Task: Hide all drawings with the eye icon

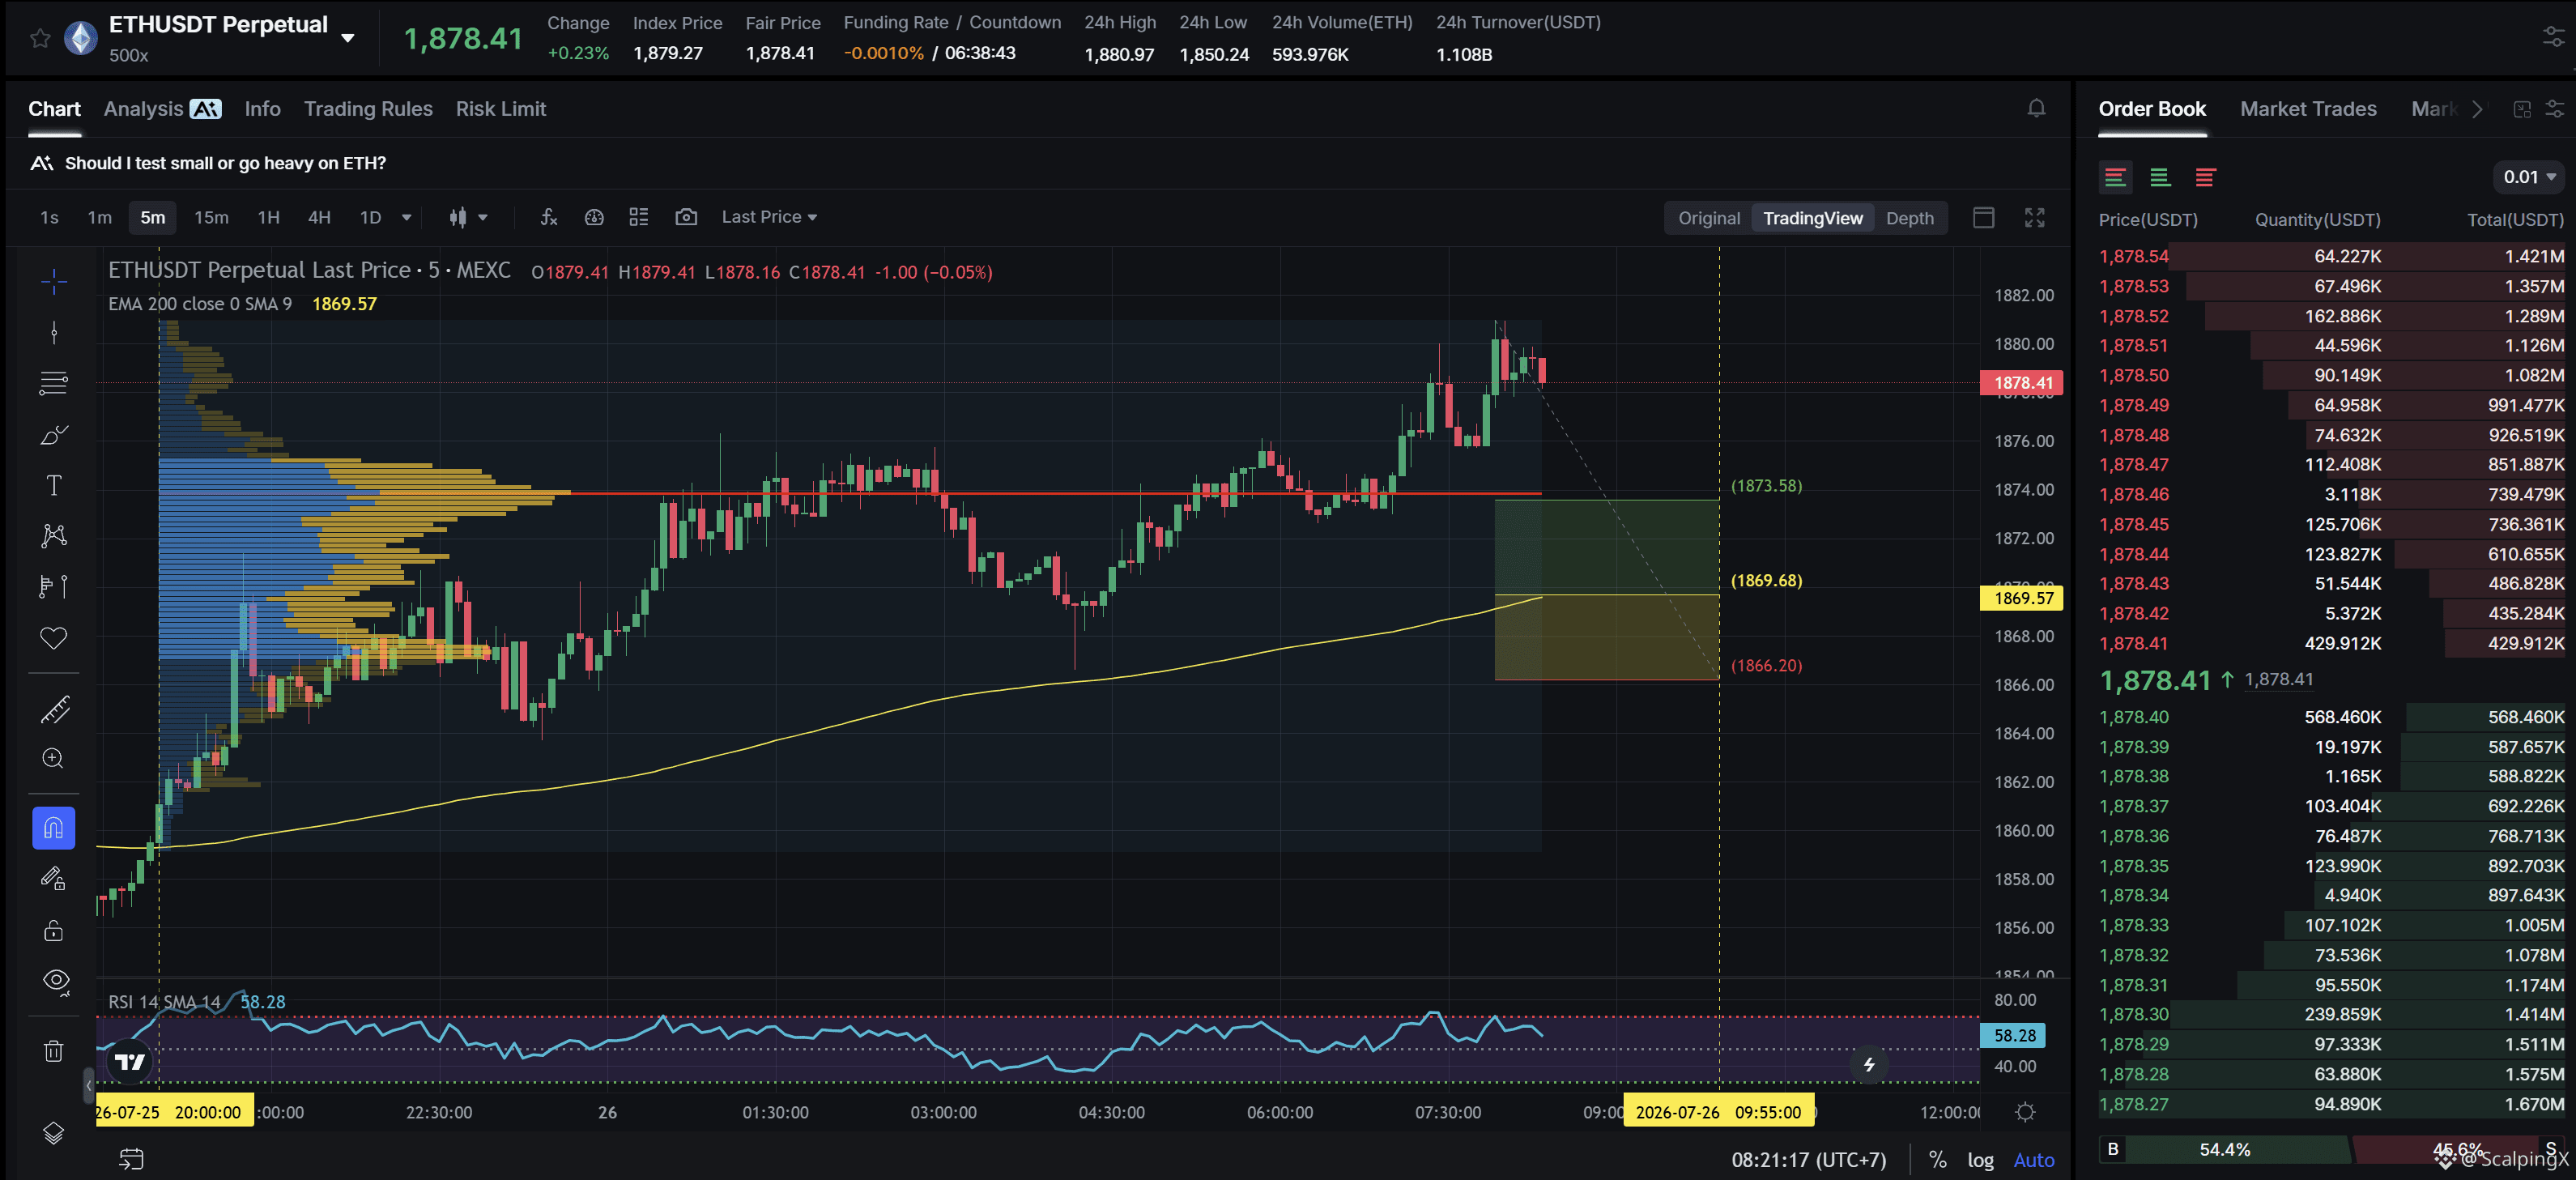Action: (x=56, y=981)
